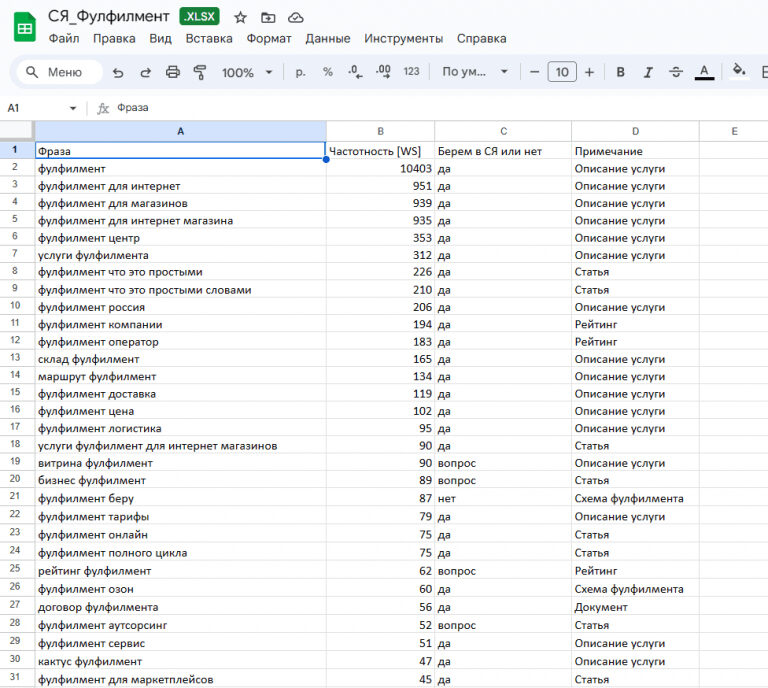Toggle italic formatting
Screen dimensions: 768x688
(x=648, y=72)
